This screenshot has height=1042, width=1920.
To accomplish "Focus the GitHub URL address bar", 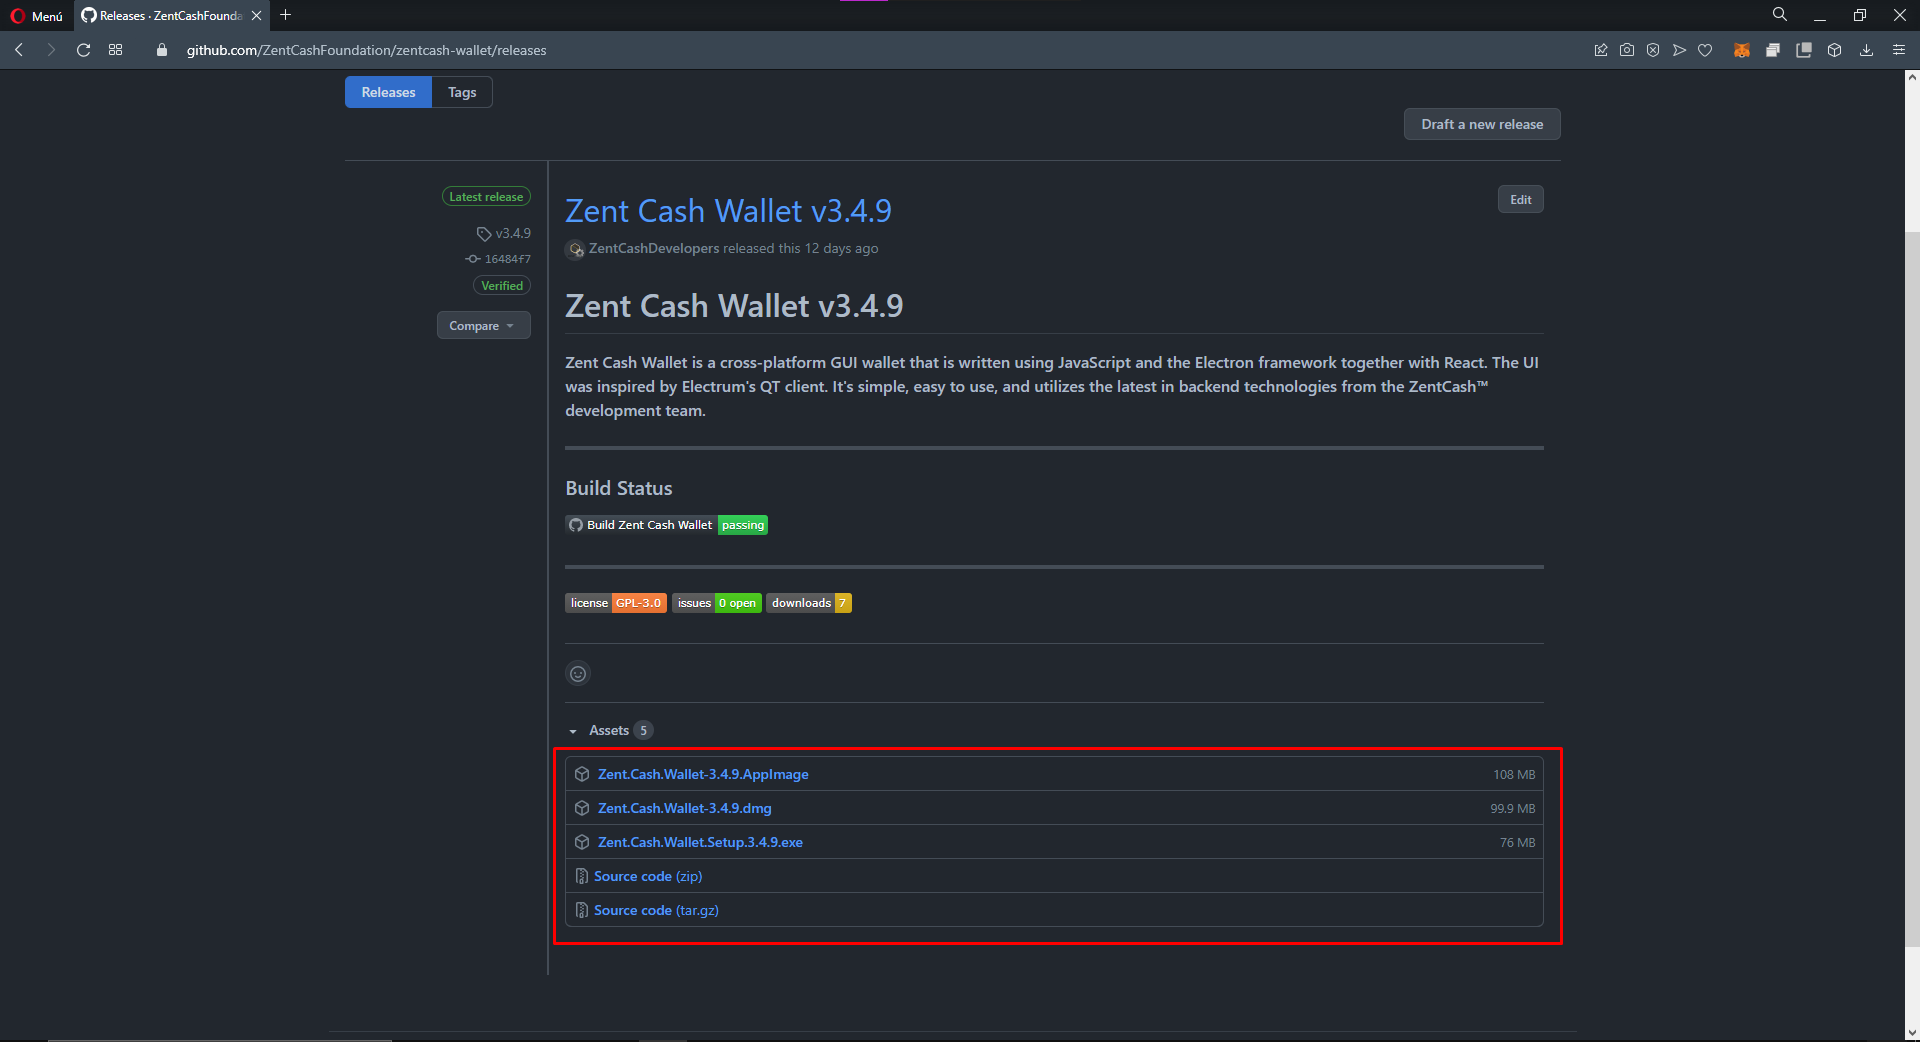I will [366, 50].
